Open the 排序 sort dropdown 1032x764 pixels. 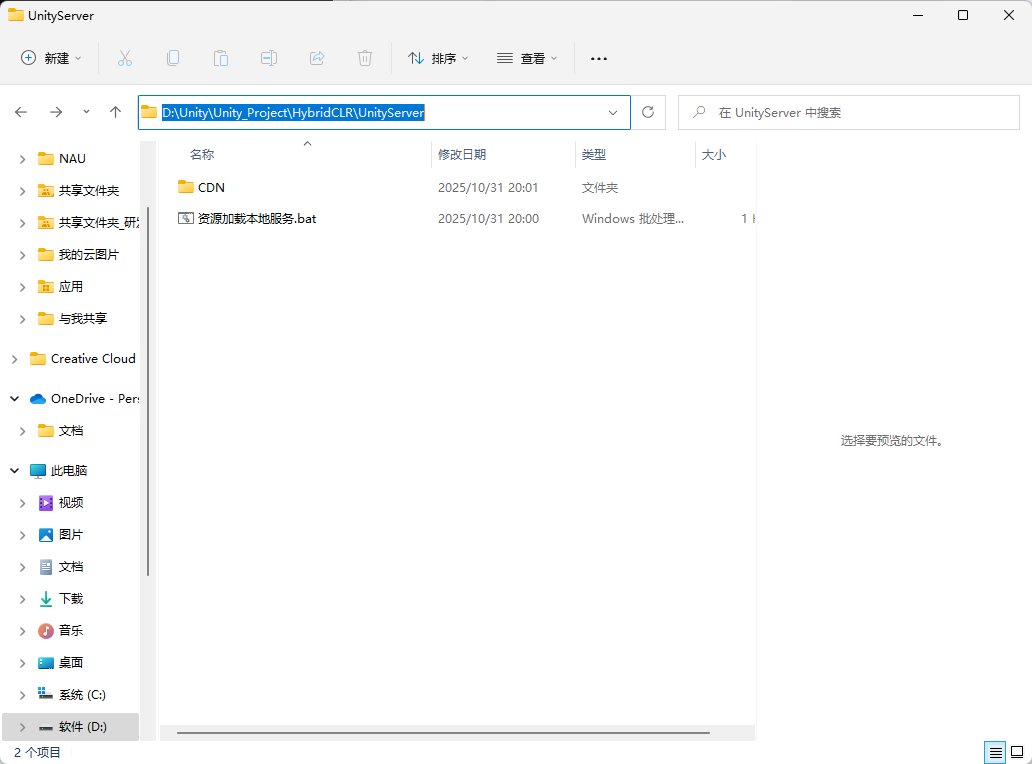(438, 58)
